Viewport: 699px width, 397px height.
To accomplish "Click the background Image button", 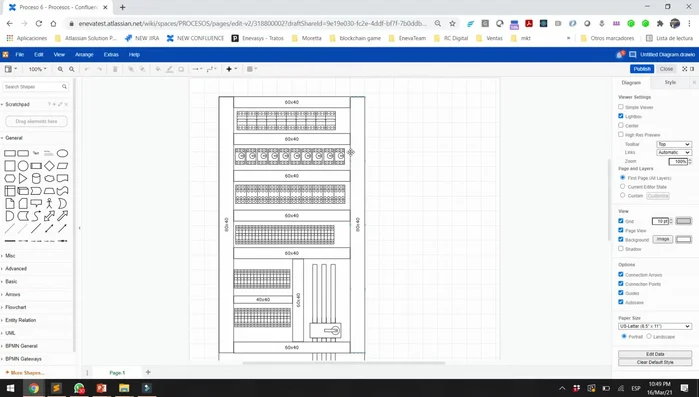I will (662, 239).
